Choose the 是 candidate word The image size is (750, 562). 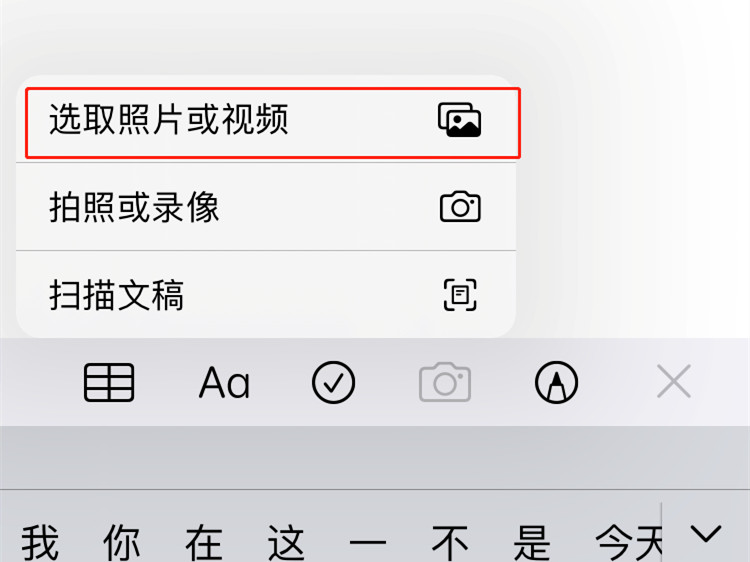click(532, 543)
